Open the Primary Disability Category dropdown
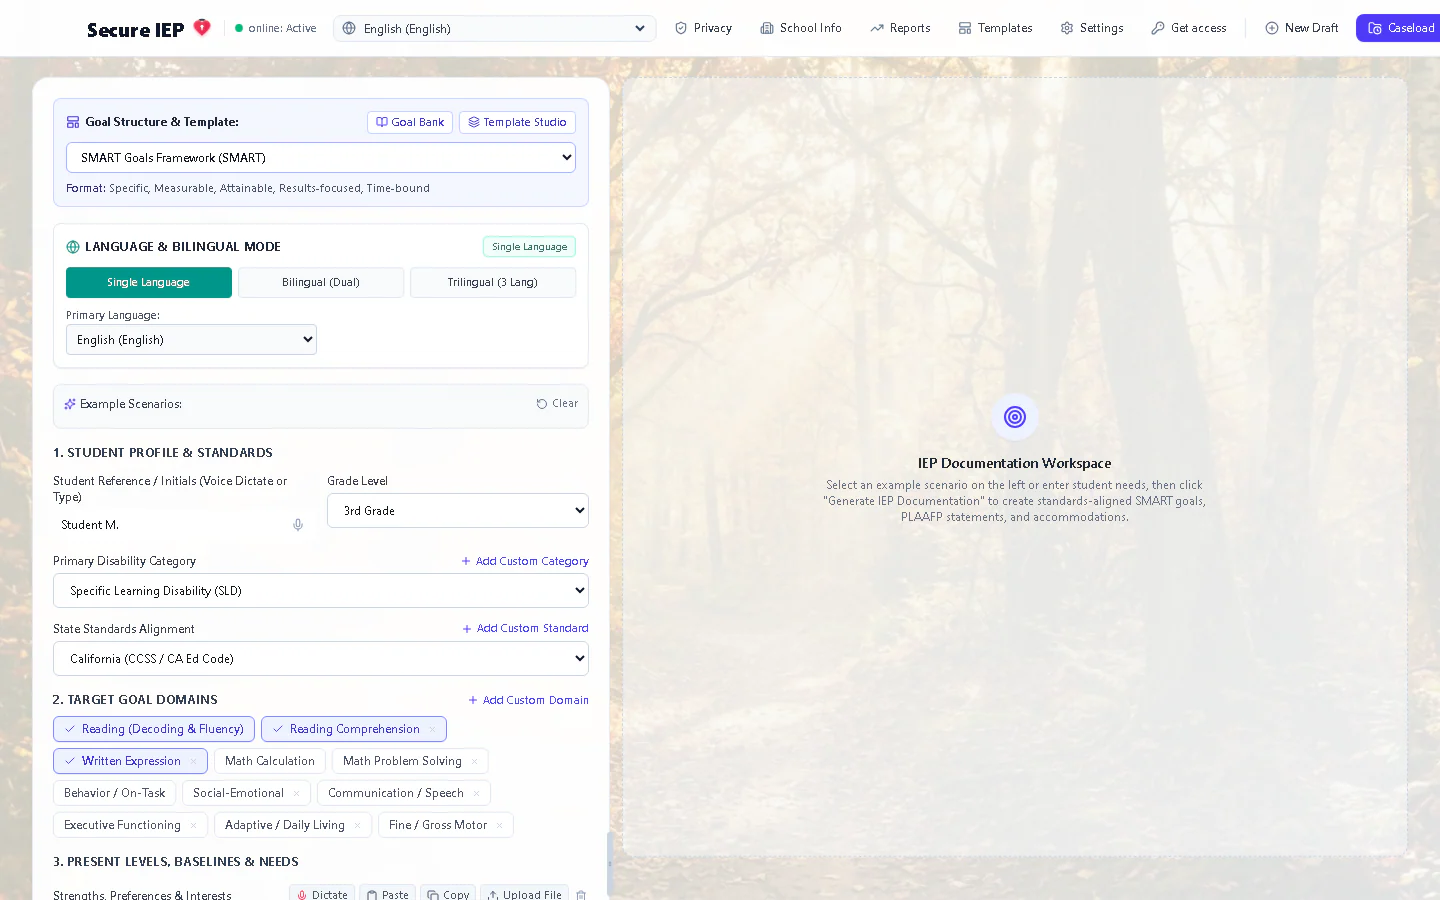Viewport: 1440px width, 900px height. pyautogui.click(x=321, y=591)
